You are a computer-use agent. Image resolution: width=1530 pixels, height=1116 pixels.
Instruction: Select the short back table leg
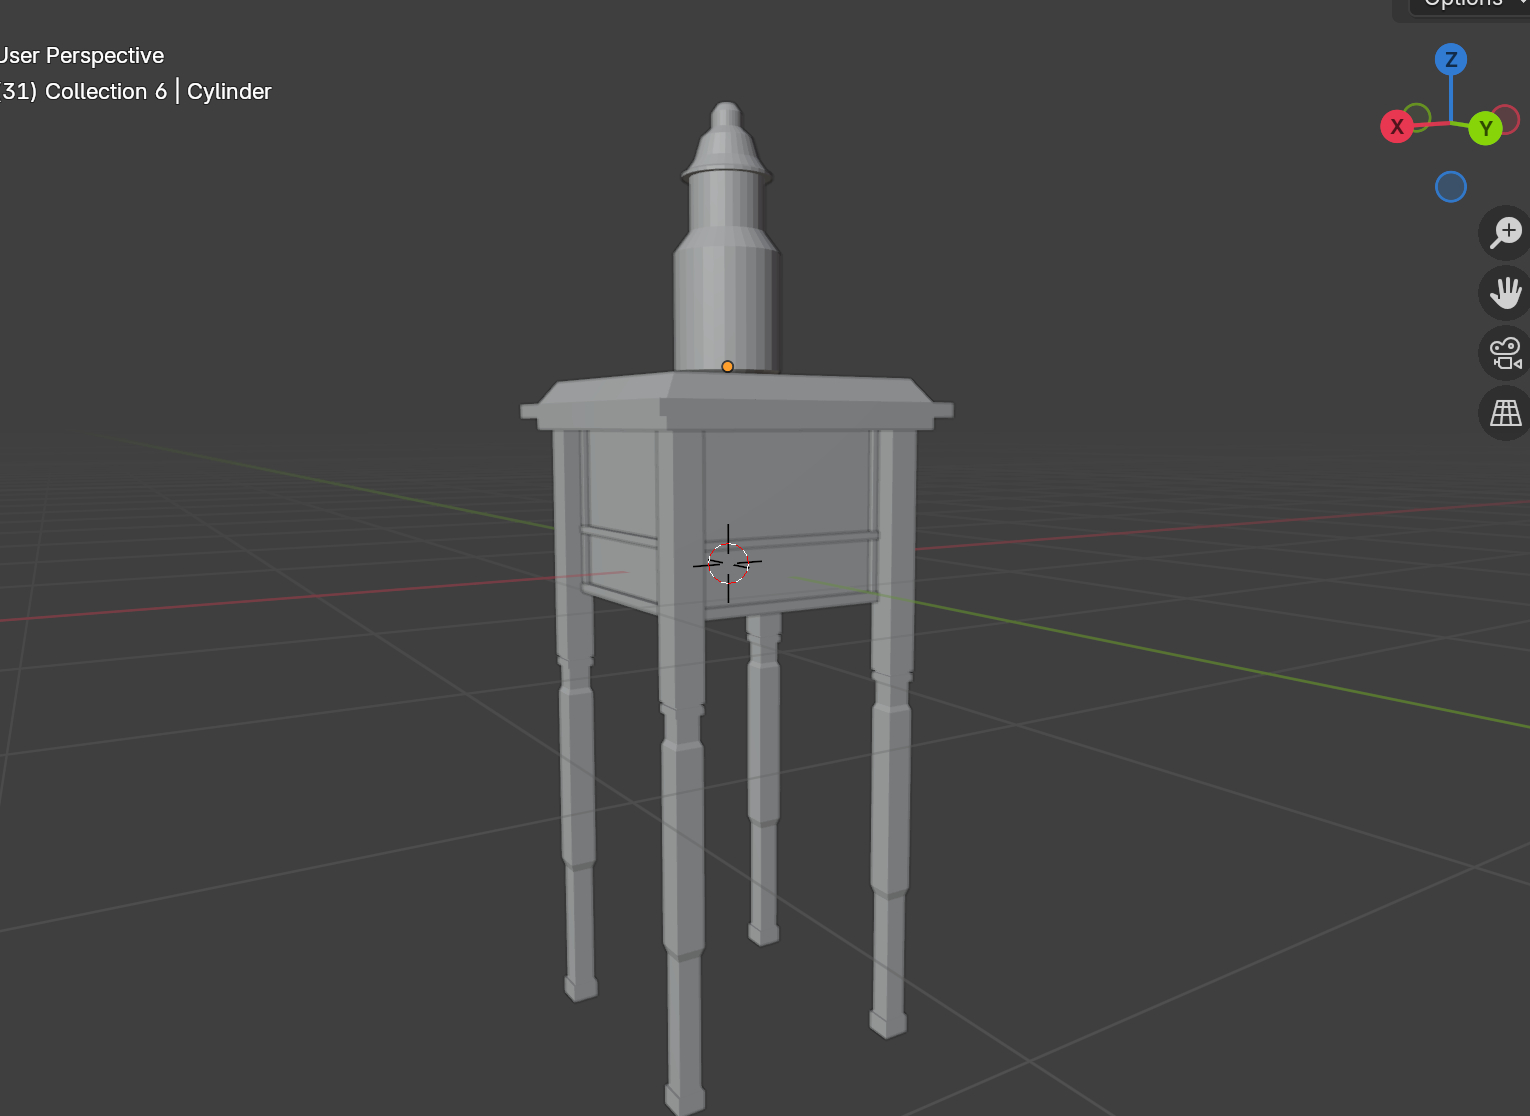point(763,780)
